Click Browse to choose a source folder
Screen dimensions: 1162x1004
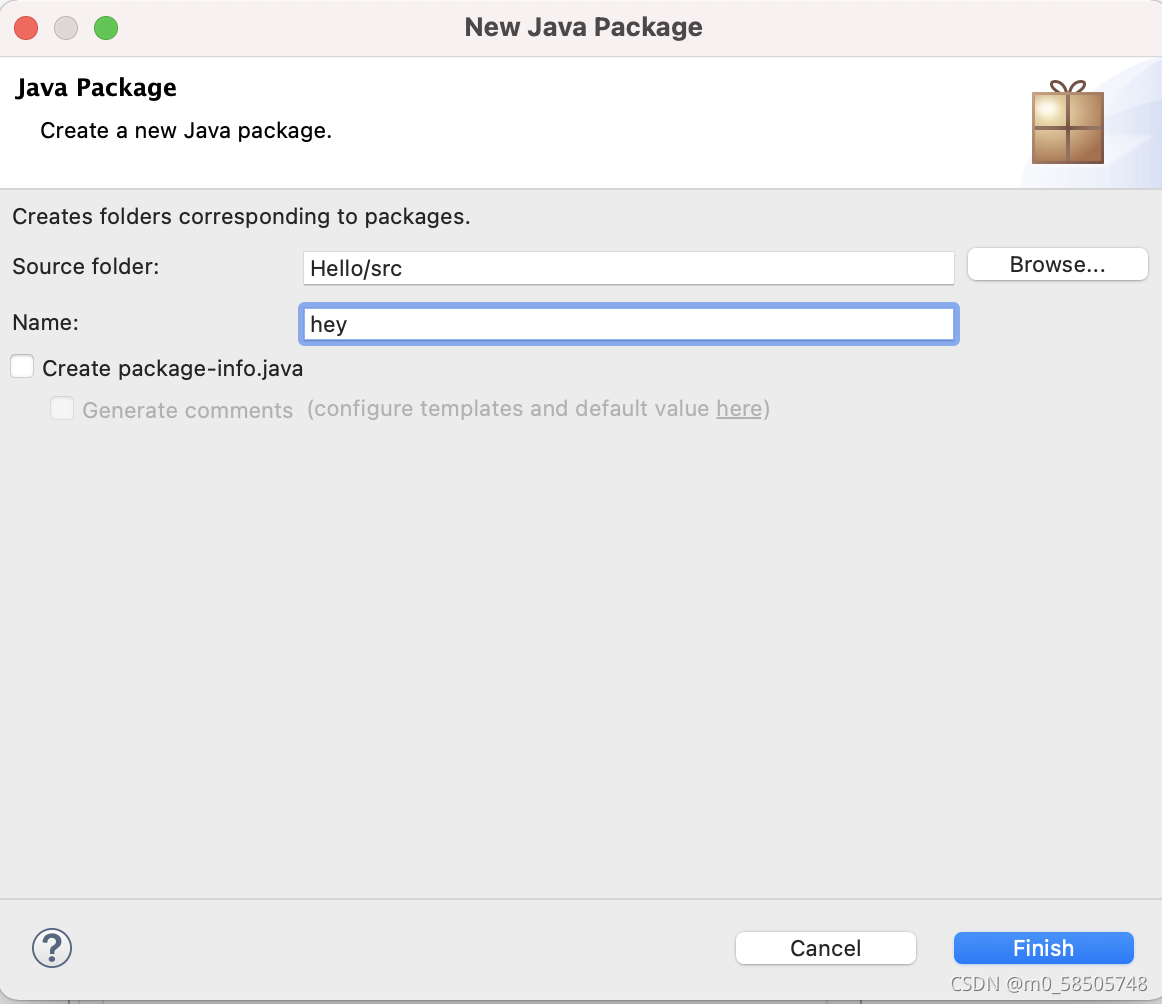pyautogui.click(x=1057, y=264)
